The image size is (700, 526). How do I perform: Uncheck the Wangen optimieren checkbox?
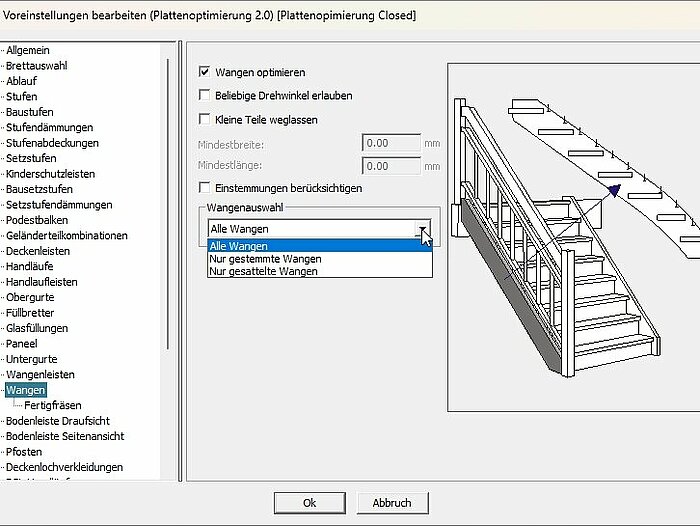(204, 72)
